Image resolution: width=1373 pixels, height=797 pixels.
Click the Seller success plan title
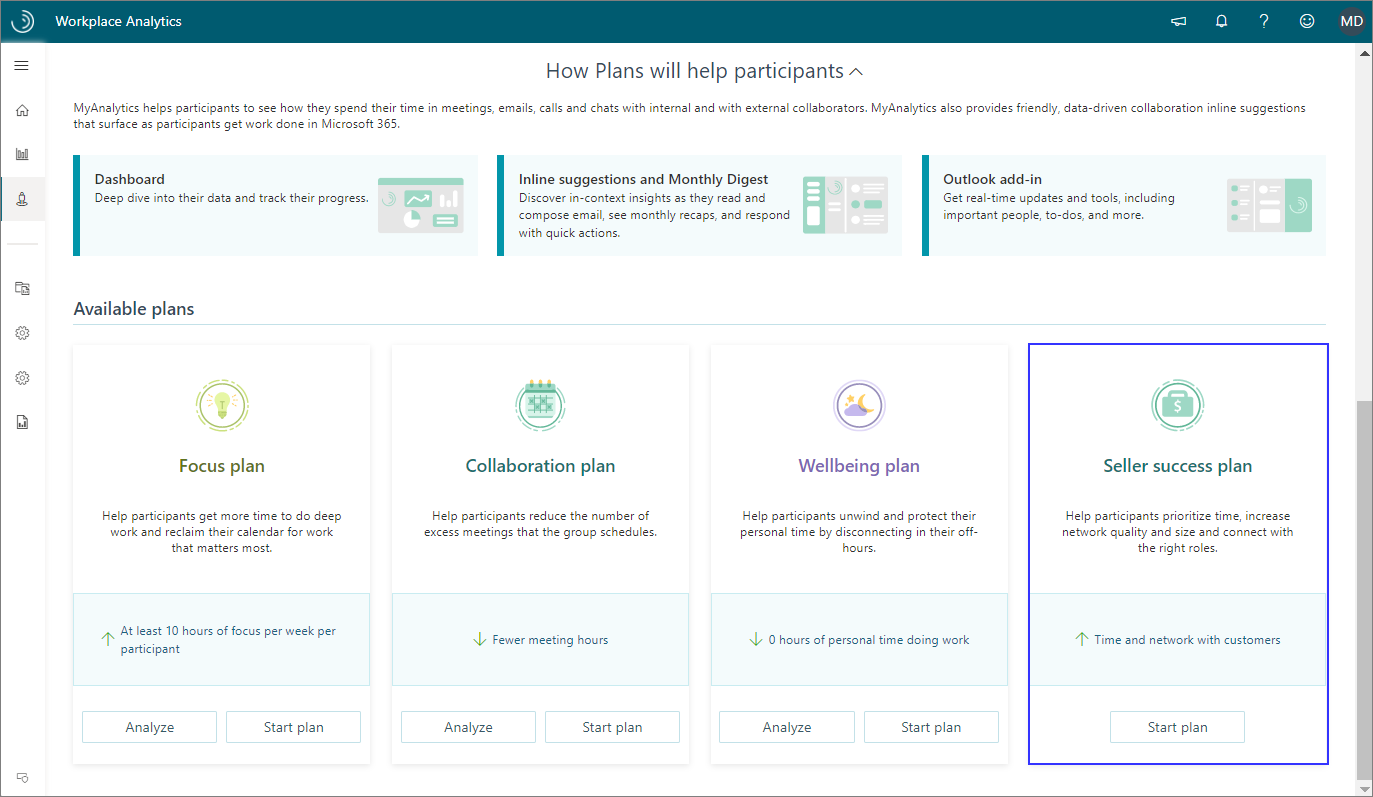(x=1178, y=466)
